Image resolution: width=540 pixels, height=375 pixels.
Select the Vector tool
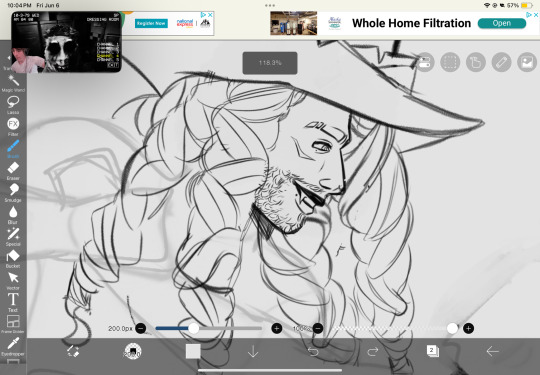13,281
